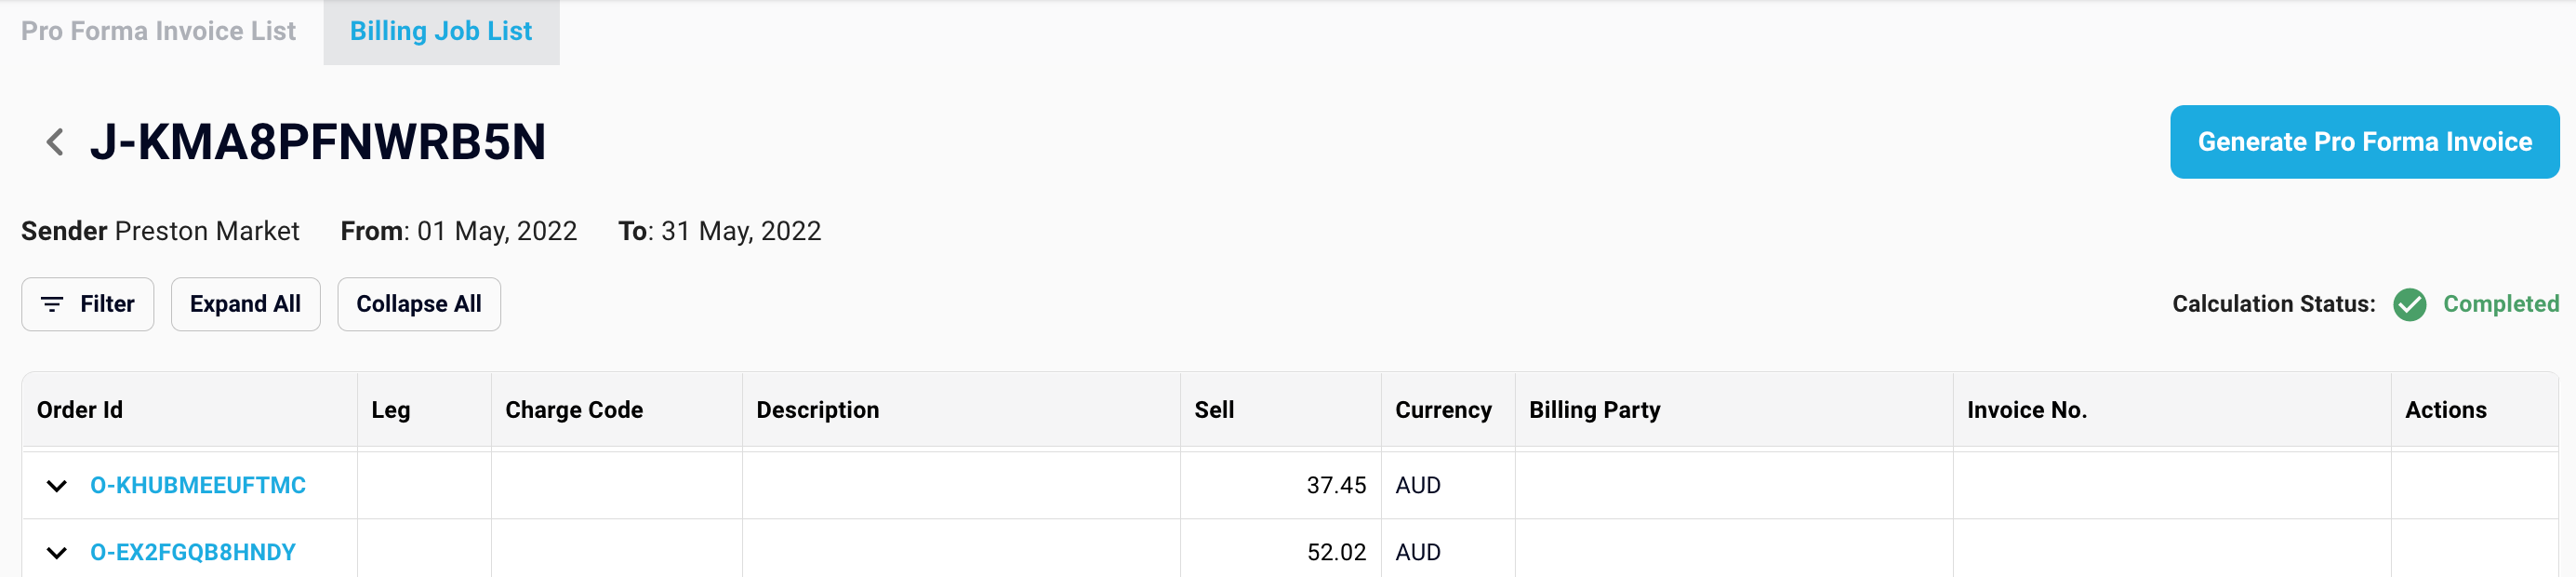Click Expand All button

(x=245, y=304)
